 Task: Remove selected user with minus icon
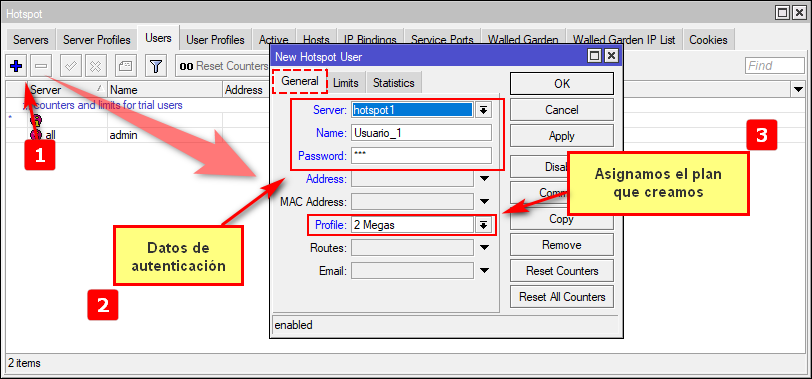tap(42, 66)
